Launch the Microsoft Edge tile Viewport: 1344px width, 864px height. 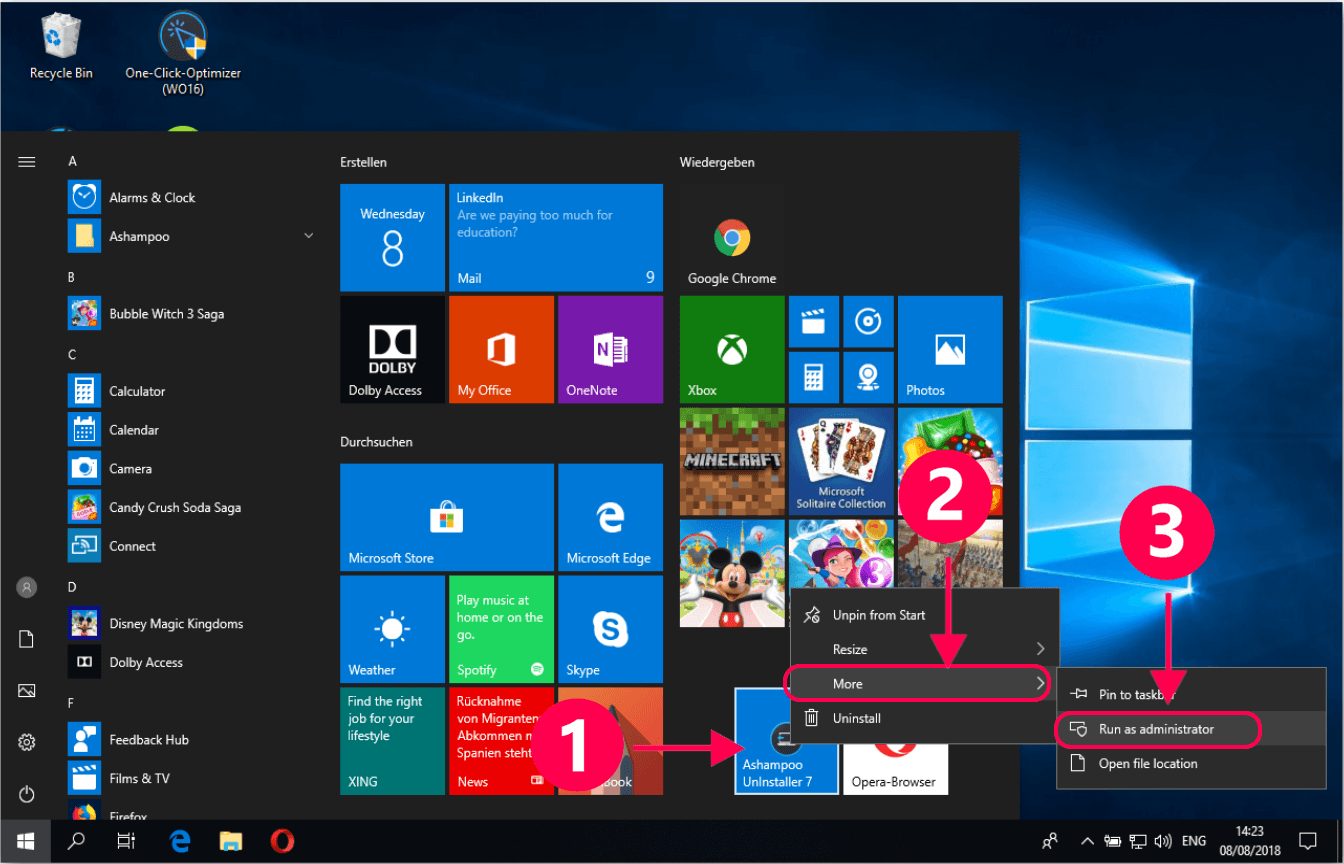pyautogui.click(x=610, y=517)
